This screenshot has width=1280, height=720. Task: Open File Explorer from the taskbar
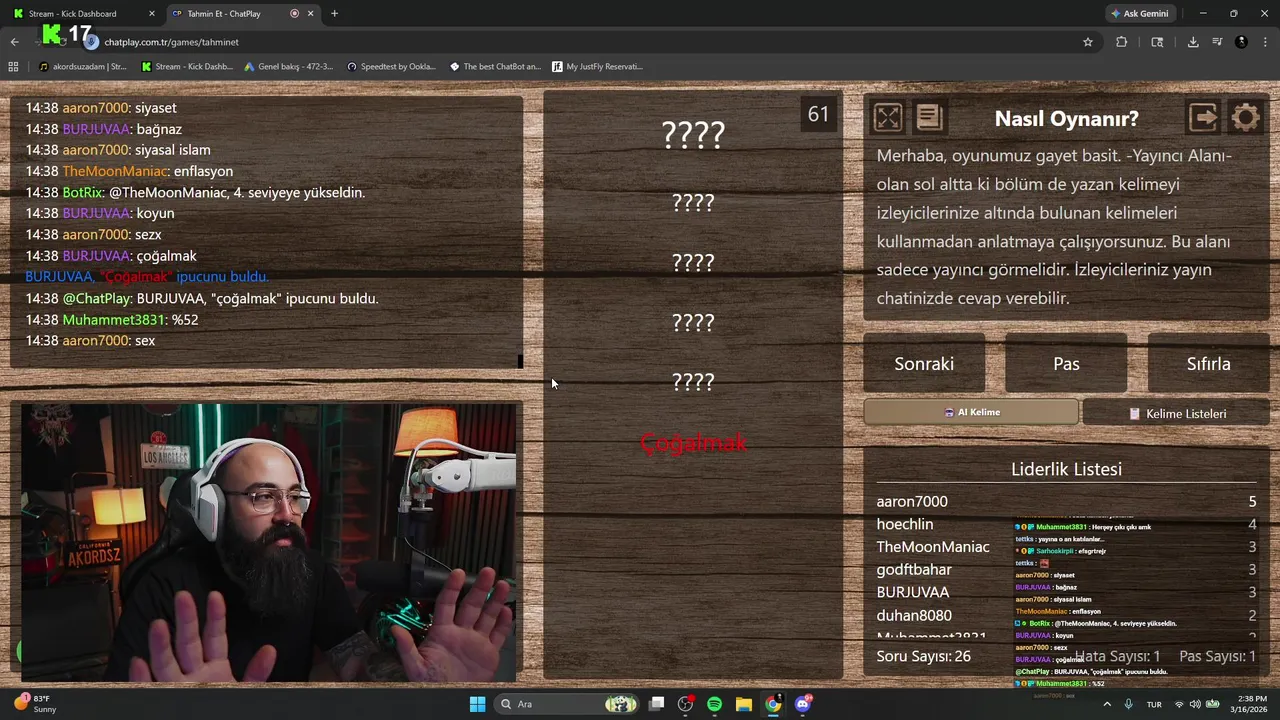tap(743, 704)
